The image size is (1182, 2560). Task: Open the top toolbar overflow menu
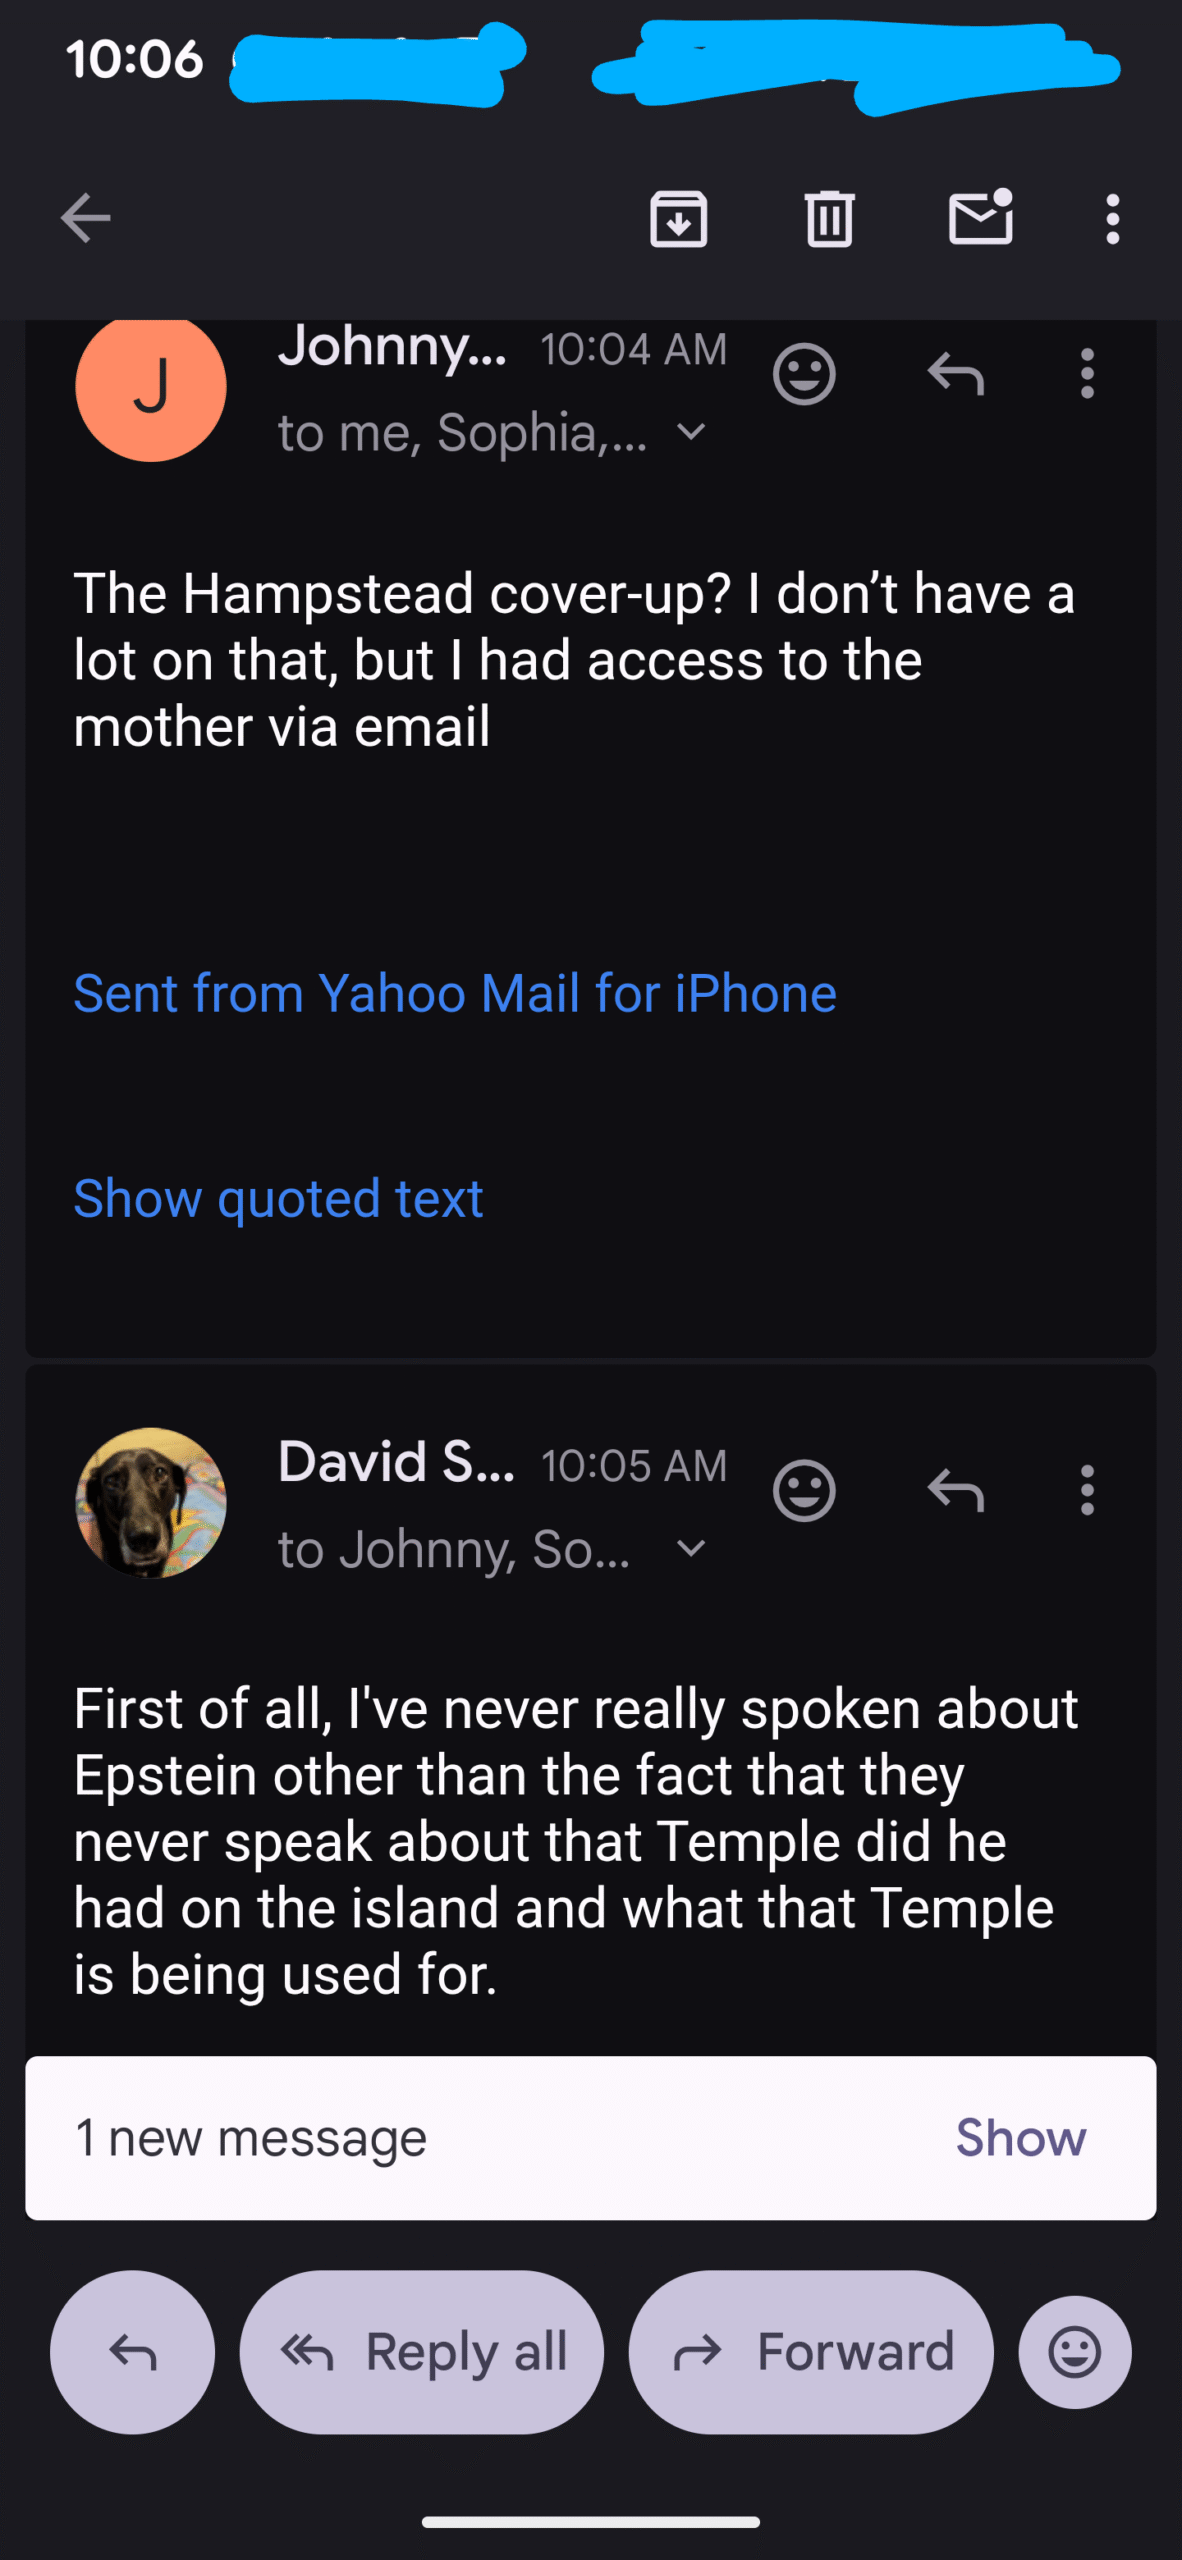pos(1112,218)
